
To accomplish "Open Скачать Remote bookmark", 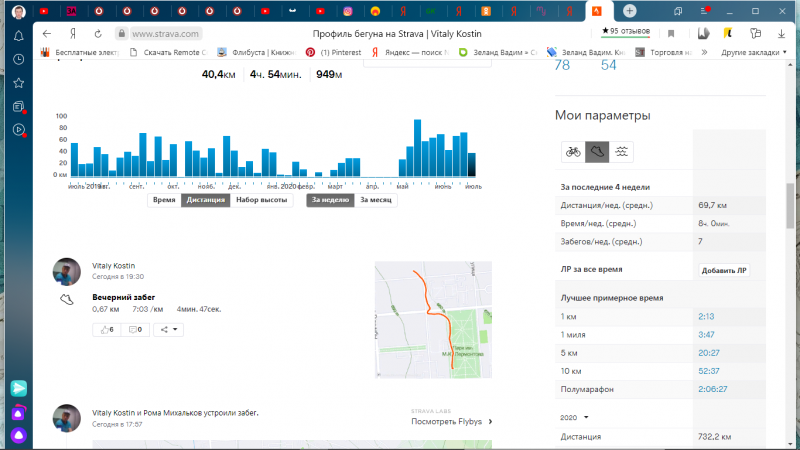I will pyautogui.click(x=168, y=52).
